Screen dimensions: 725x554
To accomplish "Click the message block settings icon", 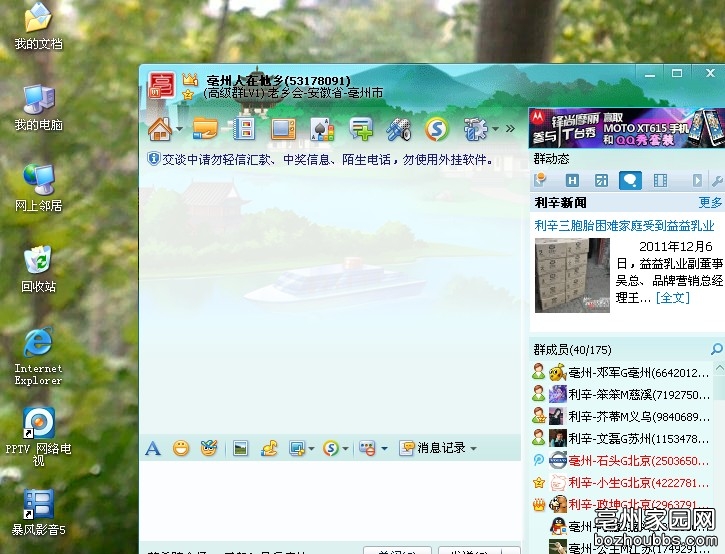I will (368, 448).
